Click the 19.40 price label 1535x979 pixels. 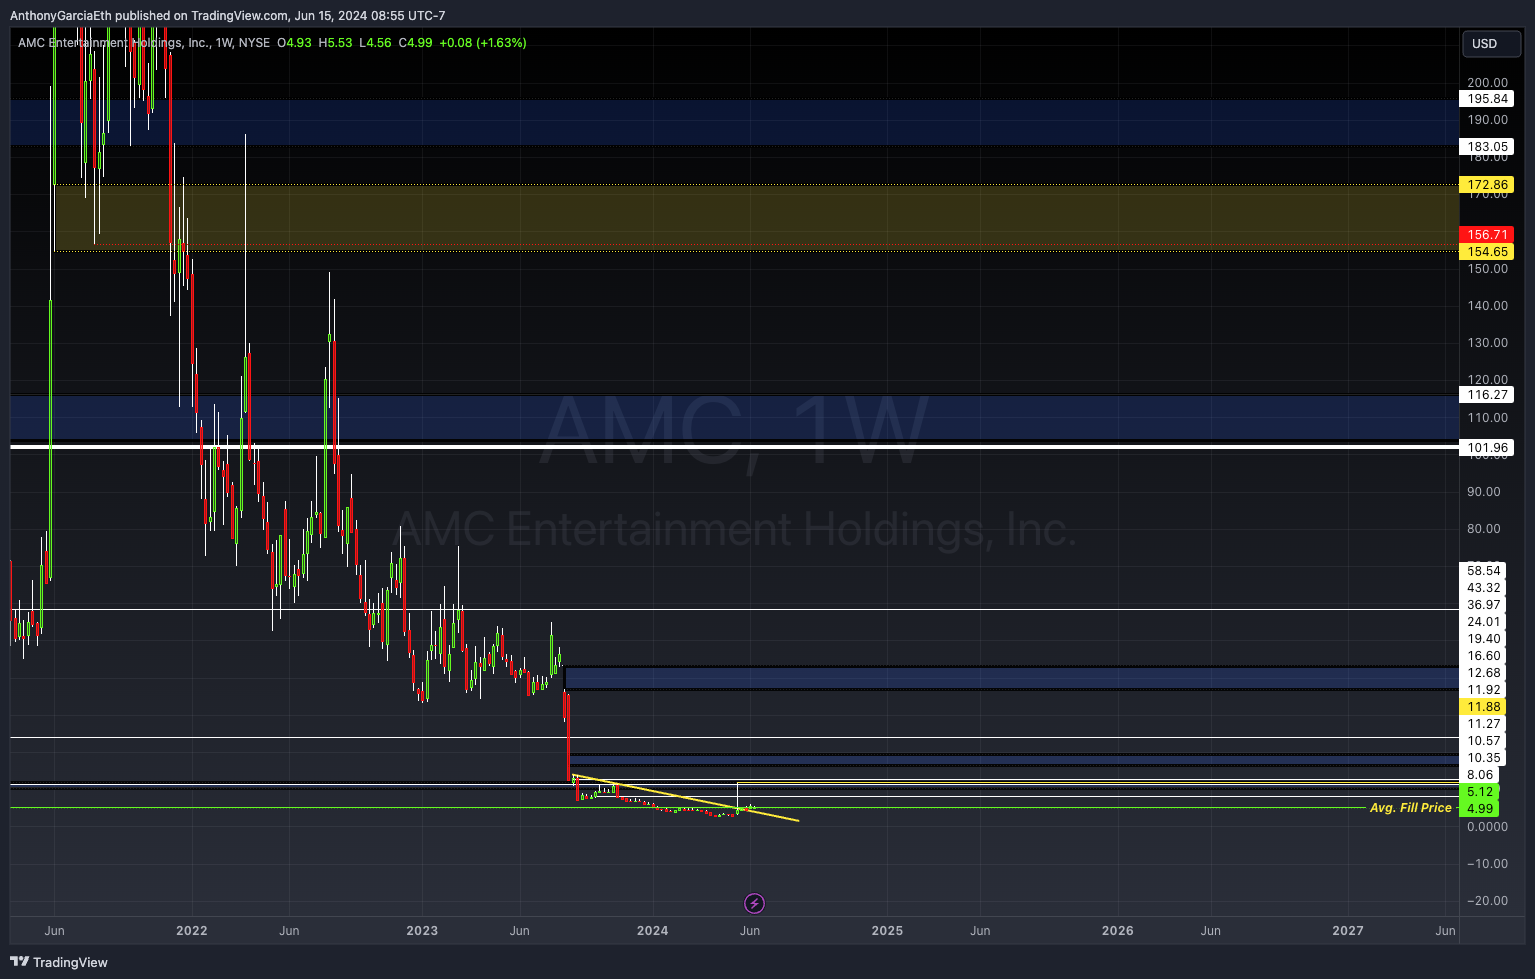1484,639
